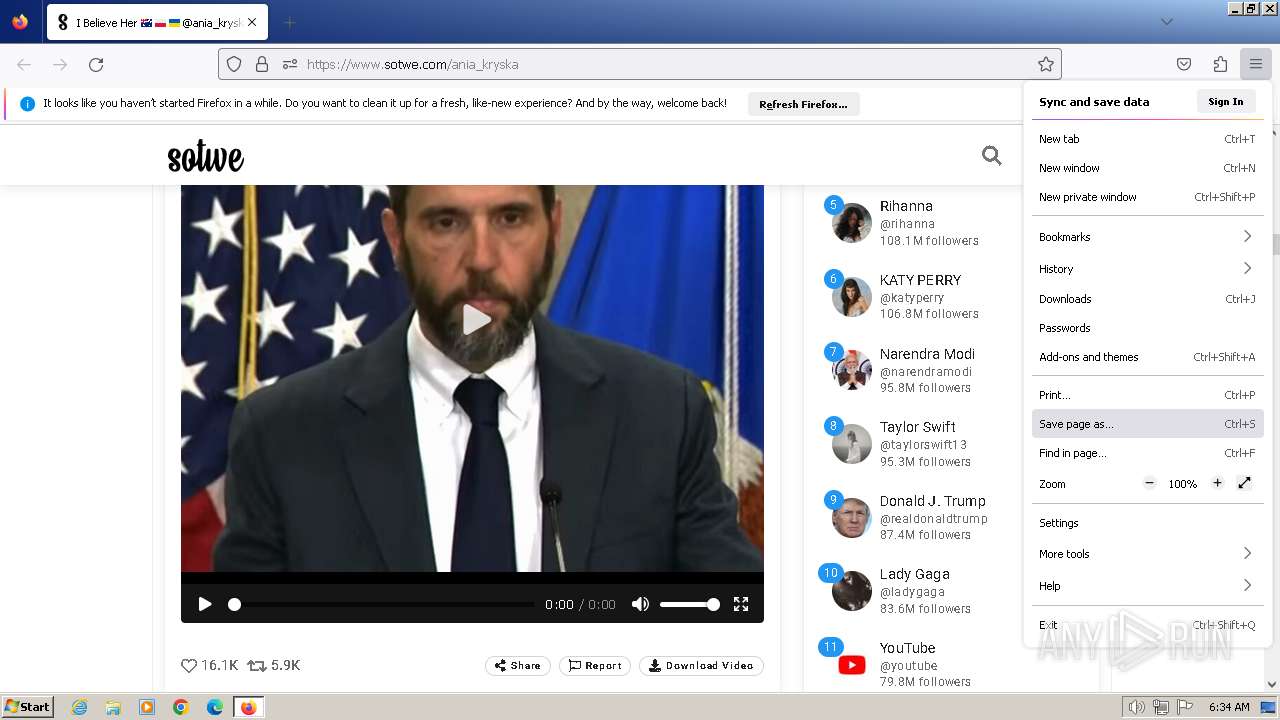This screenshot has height=720, width=1280.
Task: Bookmark this page with the star icon
Action: click(1046, 64)
